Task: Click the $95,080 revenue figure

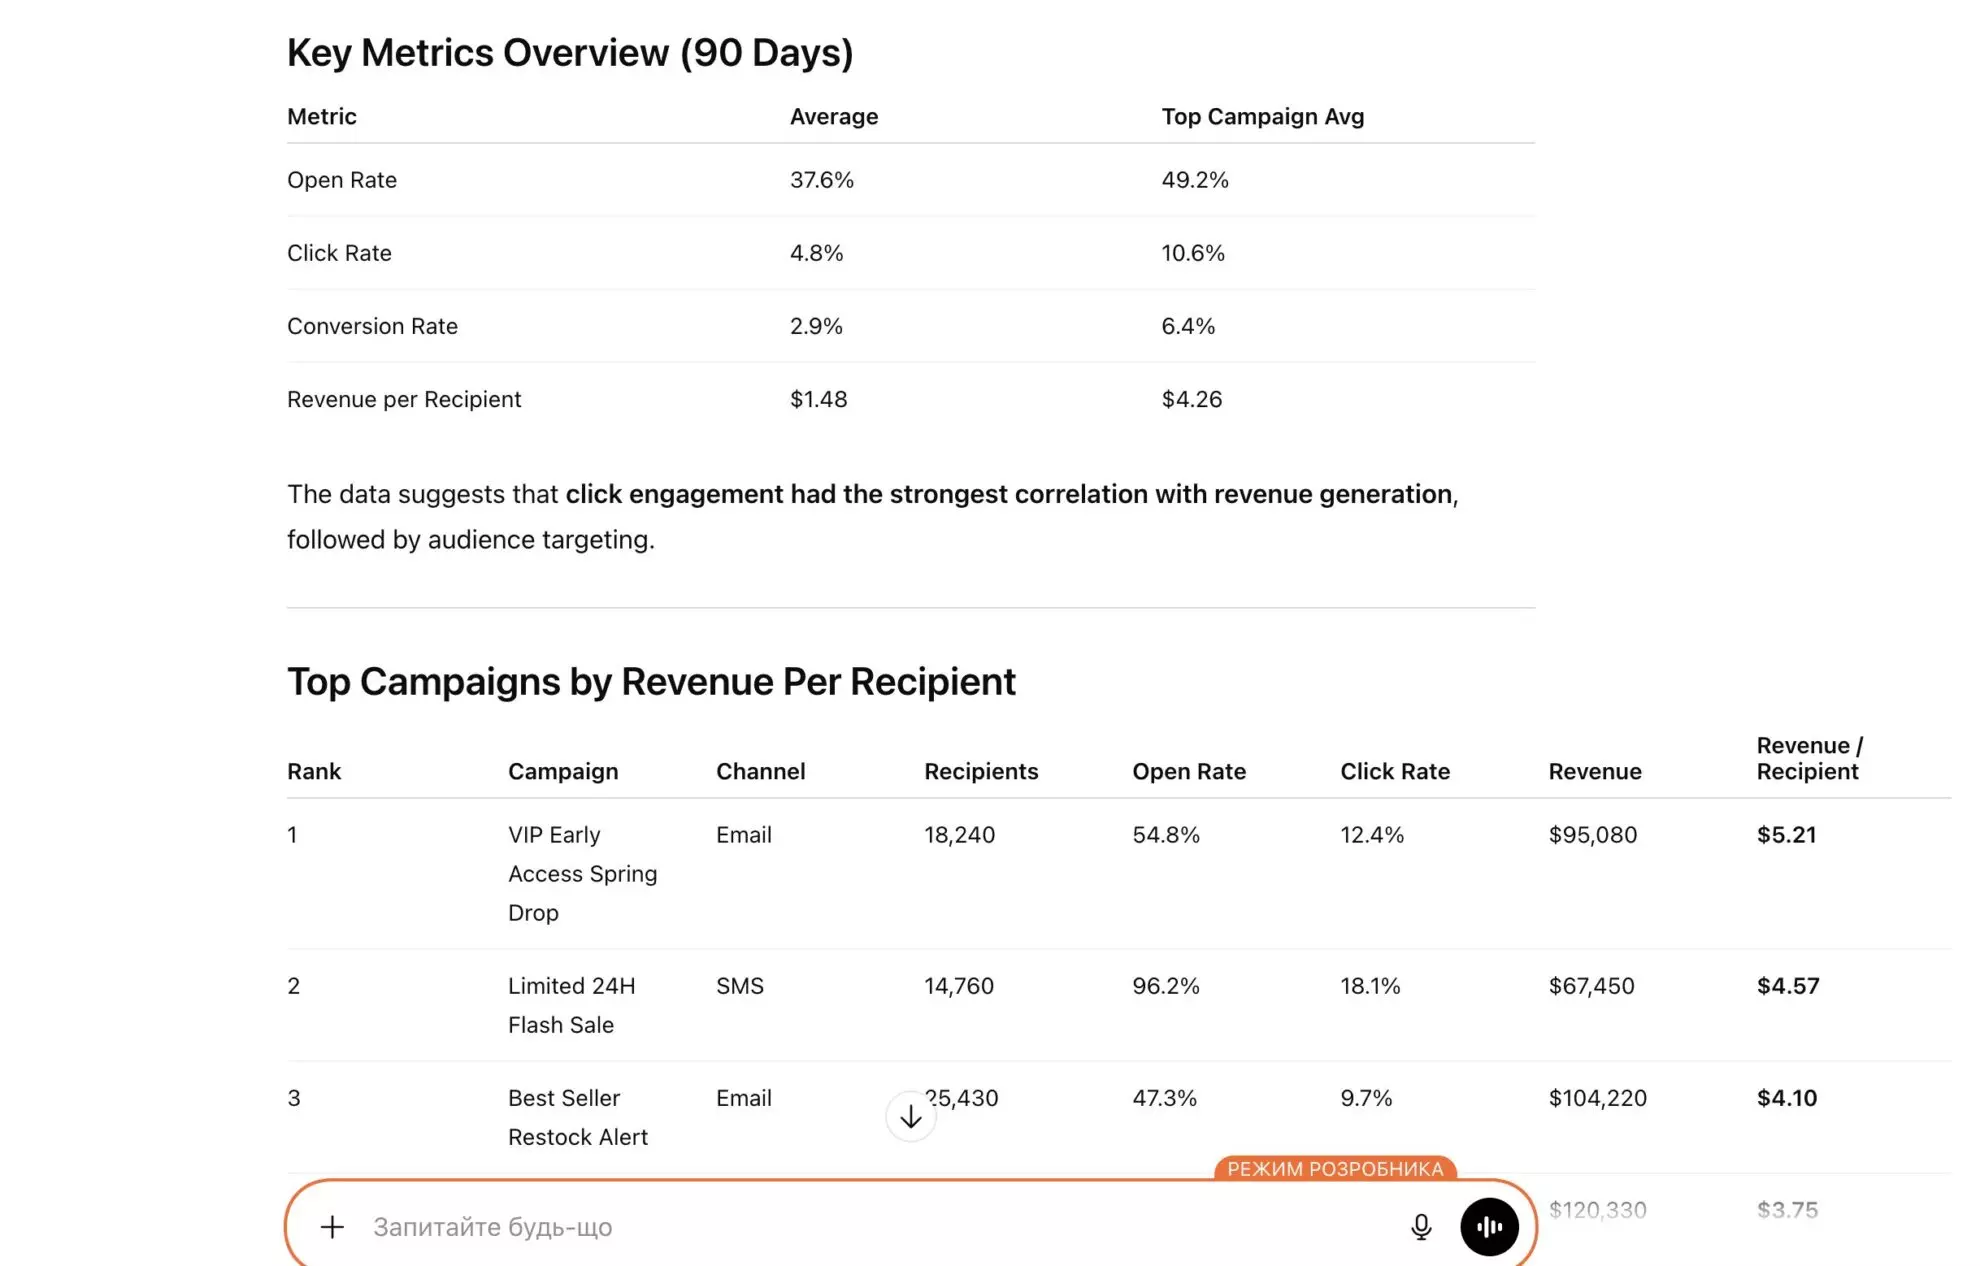Action: pos(1593,835)
